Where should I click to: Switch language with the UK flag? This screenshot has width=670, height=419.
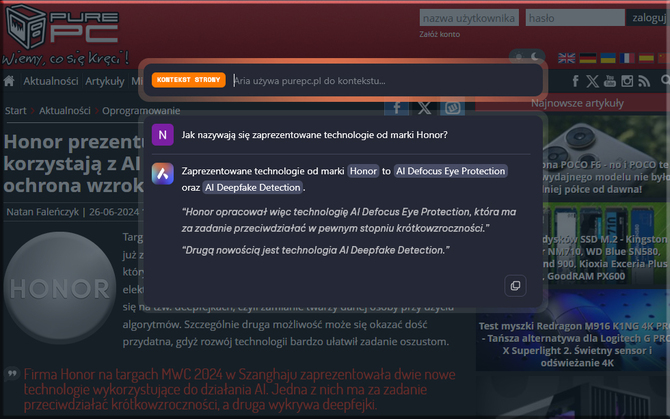[567, 58]
